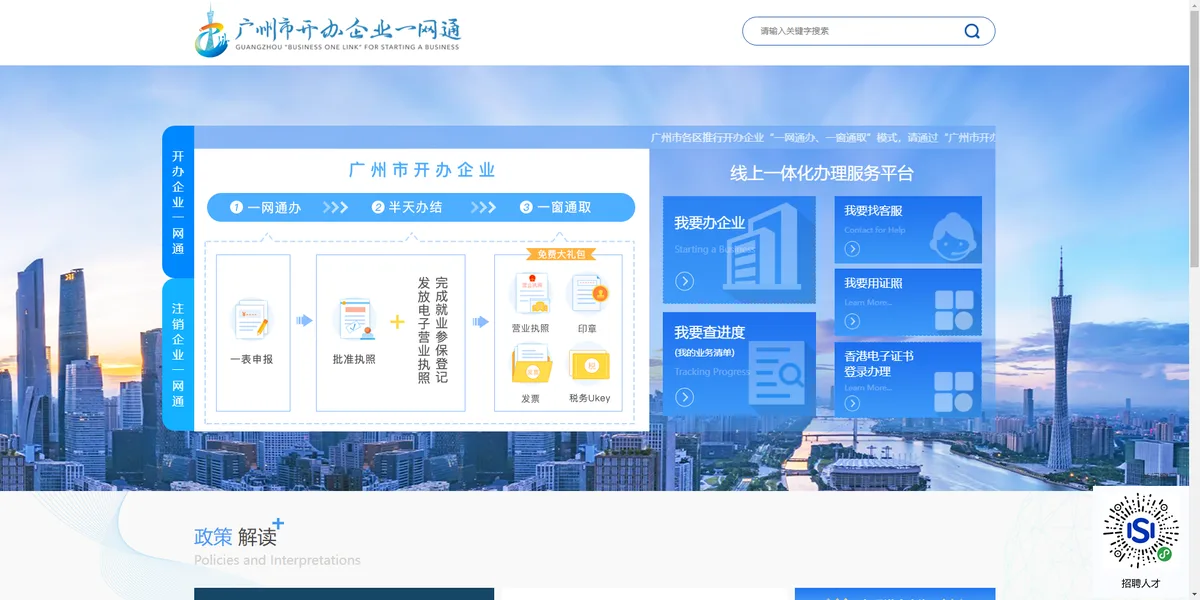Click the search magnifier icon

pyautogui.click(x=971, y=31)
